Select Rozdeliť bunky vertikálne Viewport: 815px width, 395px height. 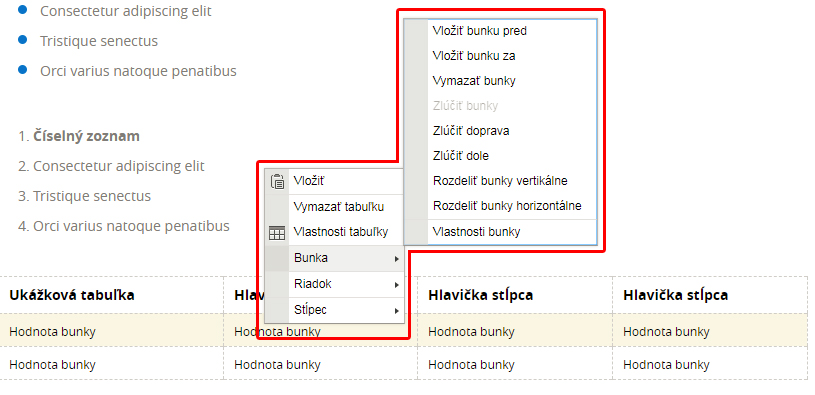501,181
